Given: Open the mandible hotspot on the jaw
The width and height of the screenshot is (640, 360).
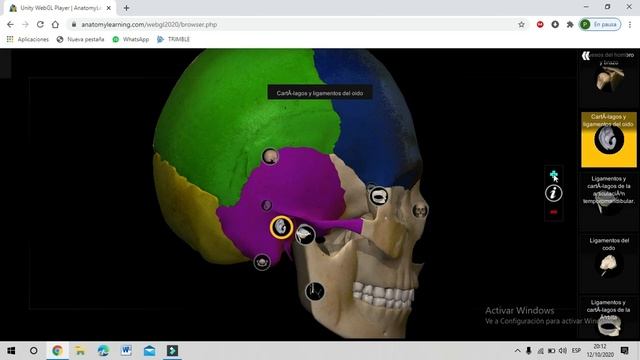Looking at the screenshot, I should pos(315,291).
